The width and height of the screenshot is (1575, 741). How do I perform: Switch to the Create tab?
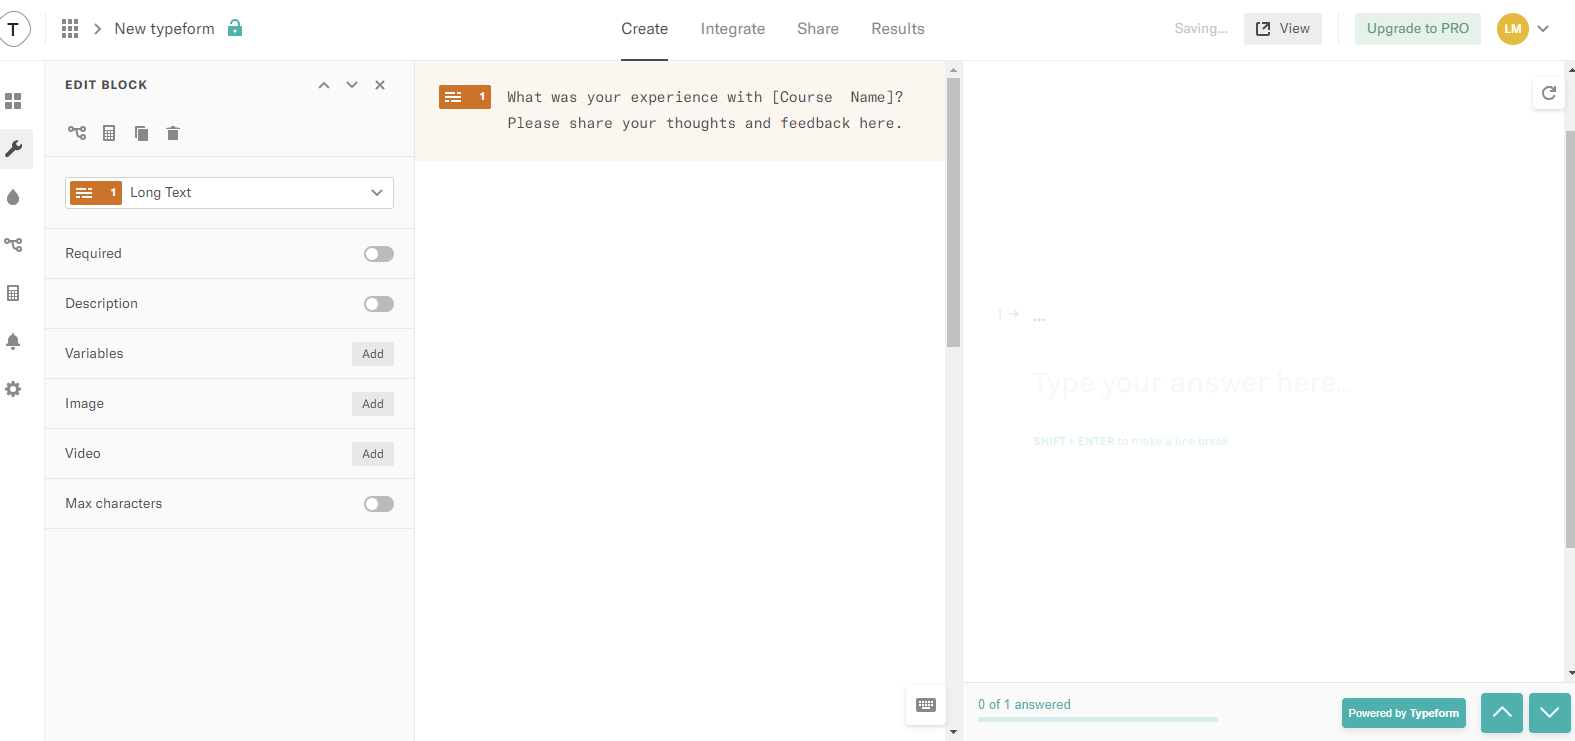644,29
